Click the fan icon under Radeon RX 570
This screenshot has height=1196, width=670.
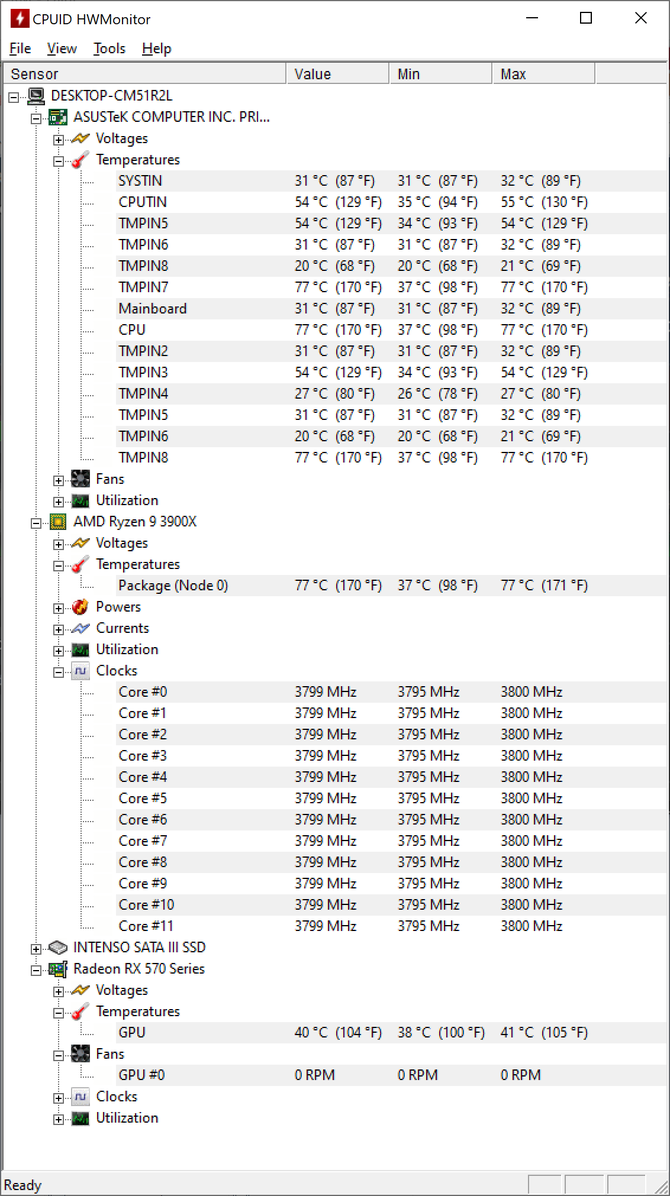click(x=80, y=1054)
